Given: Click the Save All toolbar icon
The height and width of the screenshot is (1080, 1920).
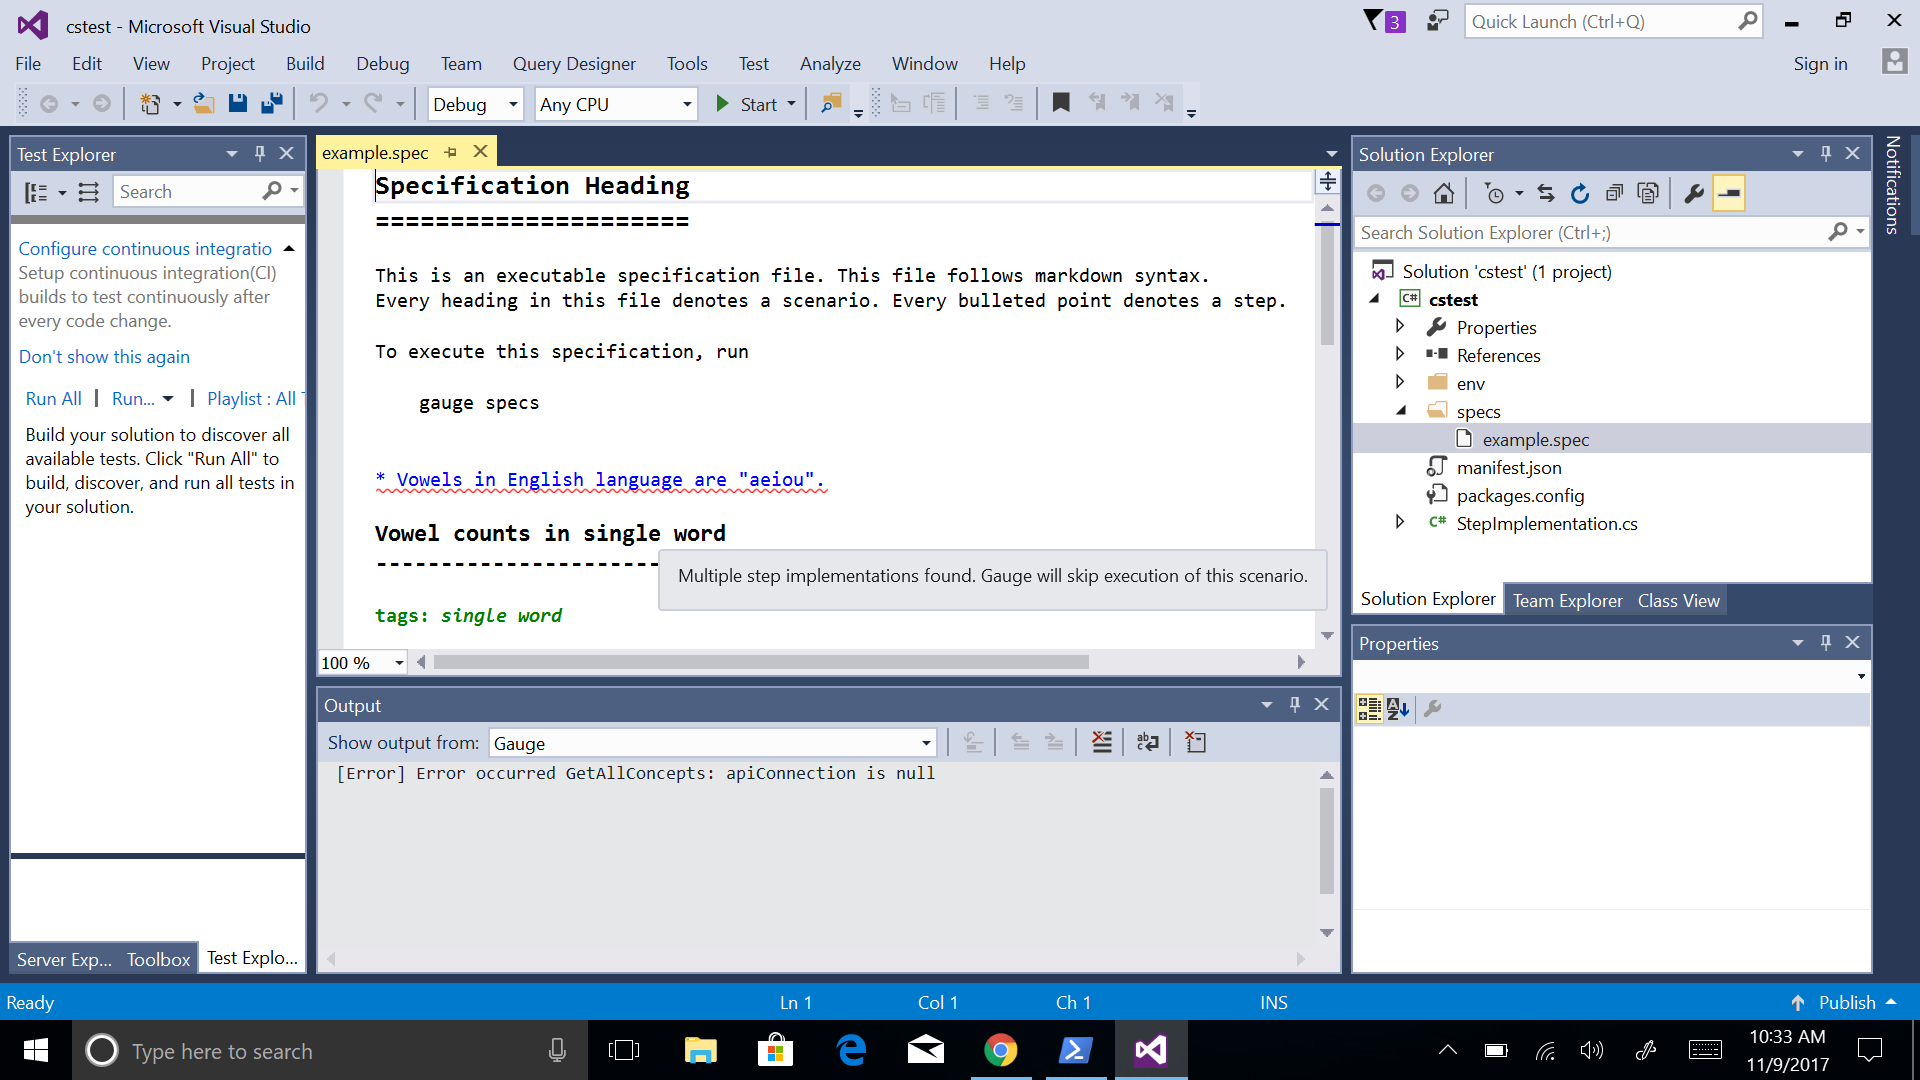Looking at the screenshot, I should pyautogui.click(x=271, y=103).
